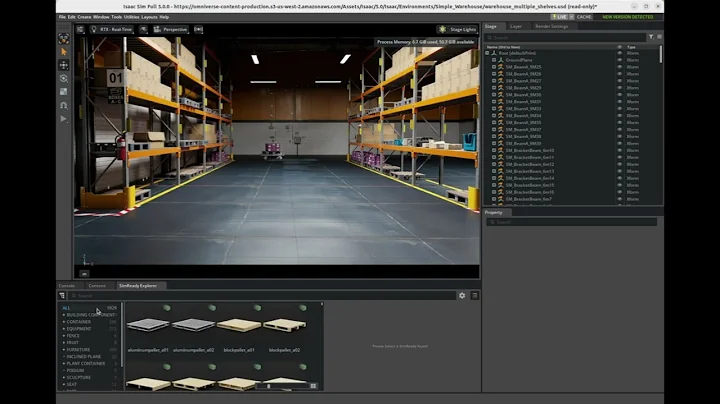
Task: Switch to the Content tab
Action: (97, 286)
